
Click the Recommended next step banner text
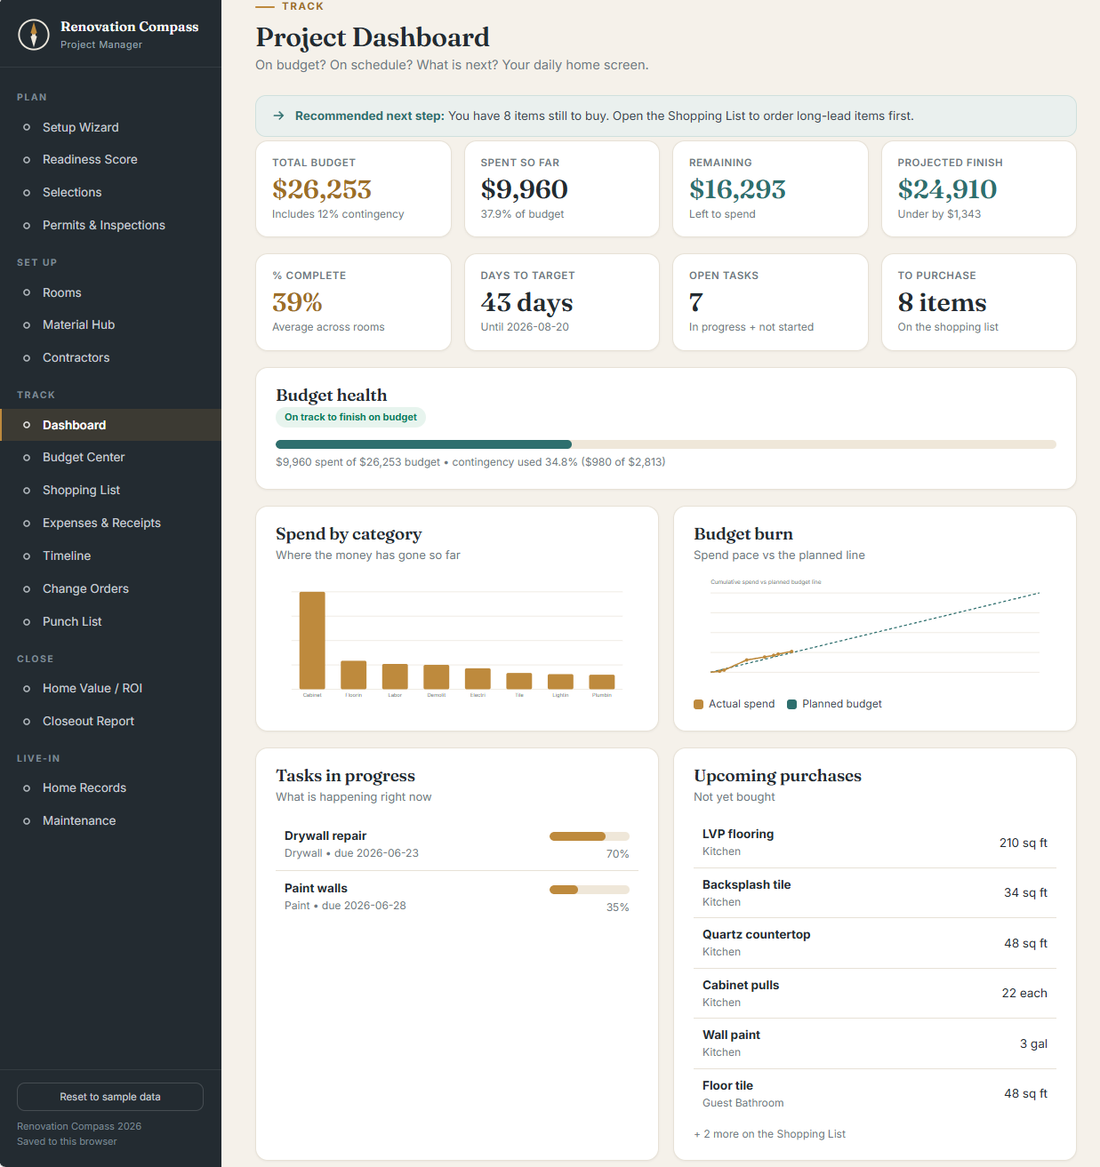click(604, 115)
